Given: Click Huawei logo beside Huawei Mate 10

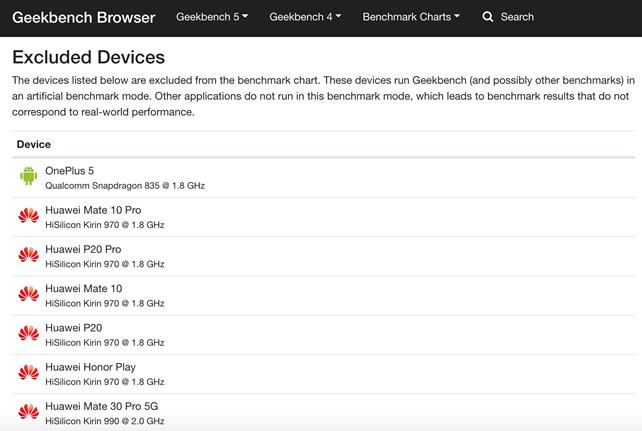Looking at the screenshot, I should (x=28, y=294).
